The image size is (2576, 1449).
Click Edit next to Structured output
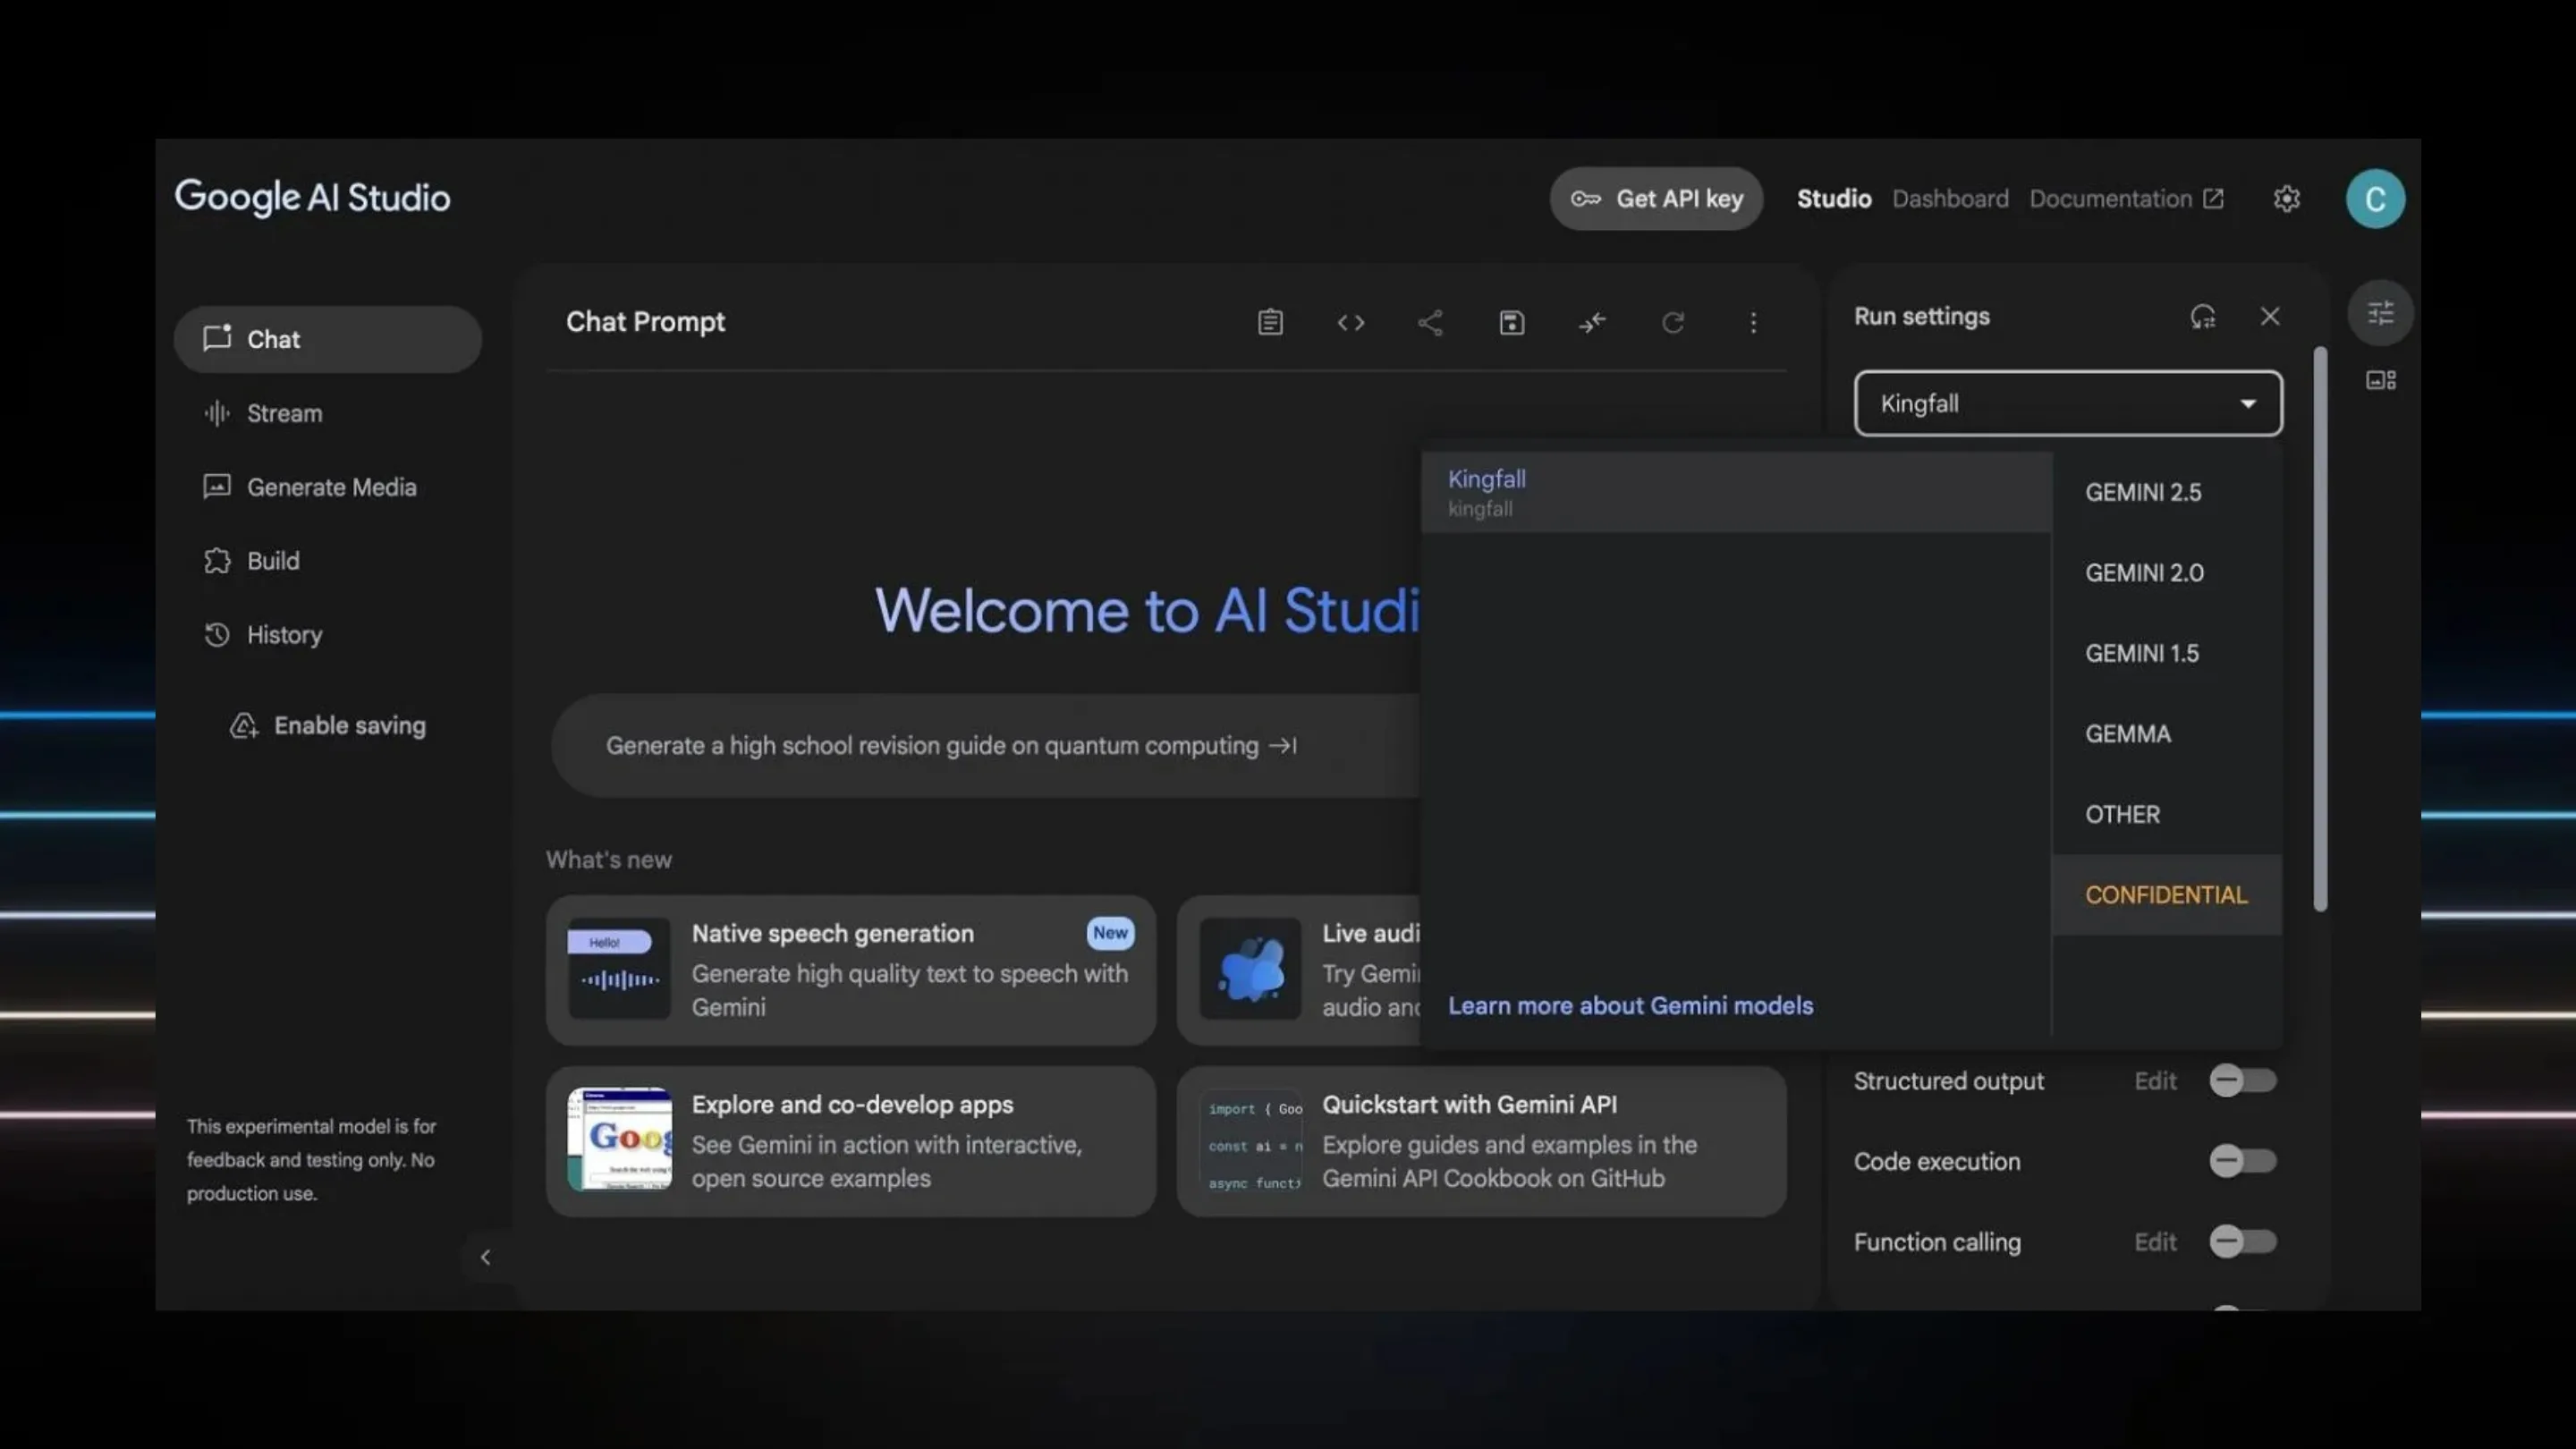click(2155, 1081)
